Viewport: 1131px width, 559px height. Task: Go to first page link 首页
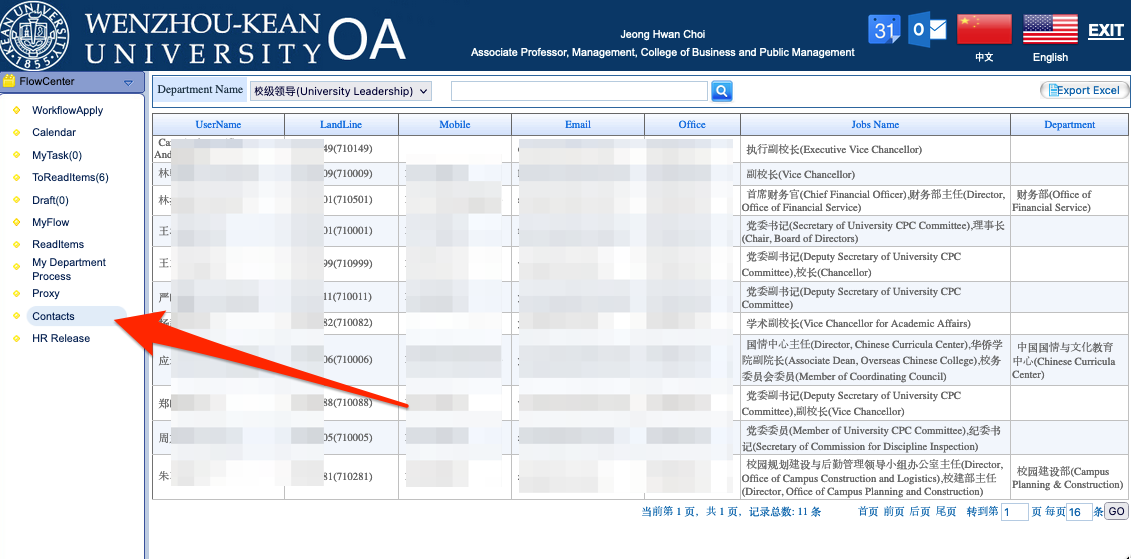[x=868, y=511]
